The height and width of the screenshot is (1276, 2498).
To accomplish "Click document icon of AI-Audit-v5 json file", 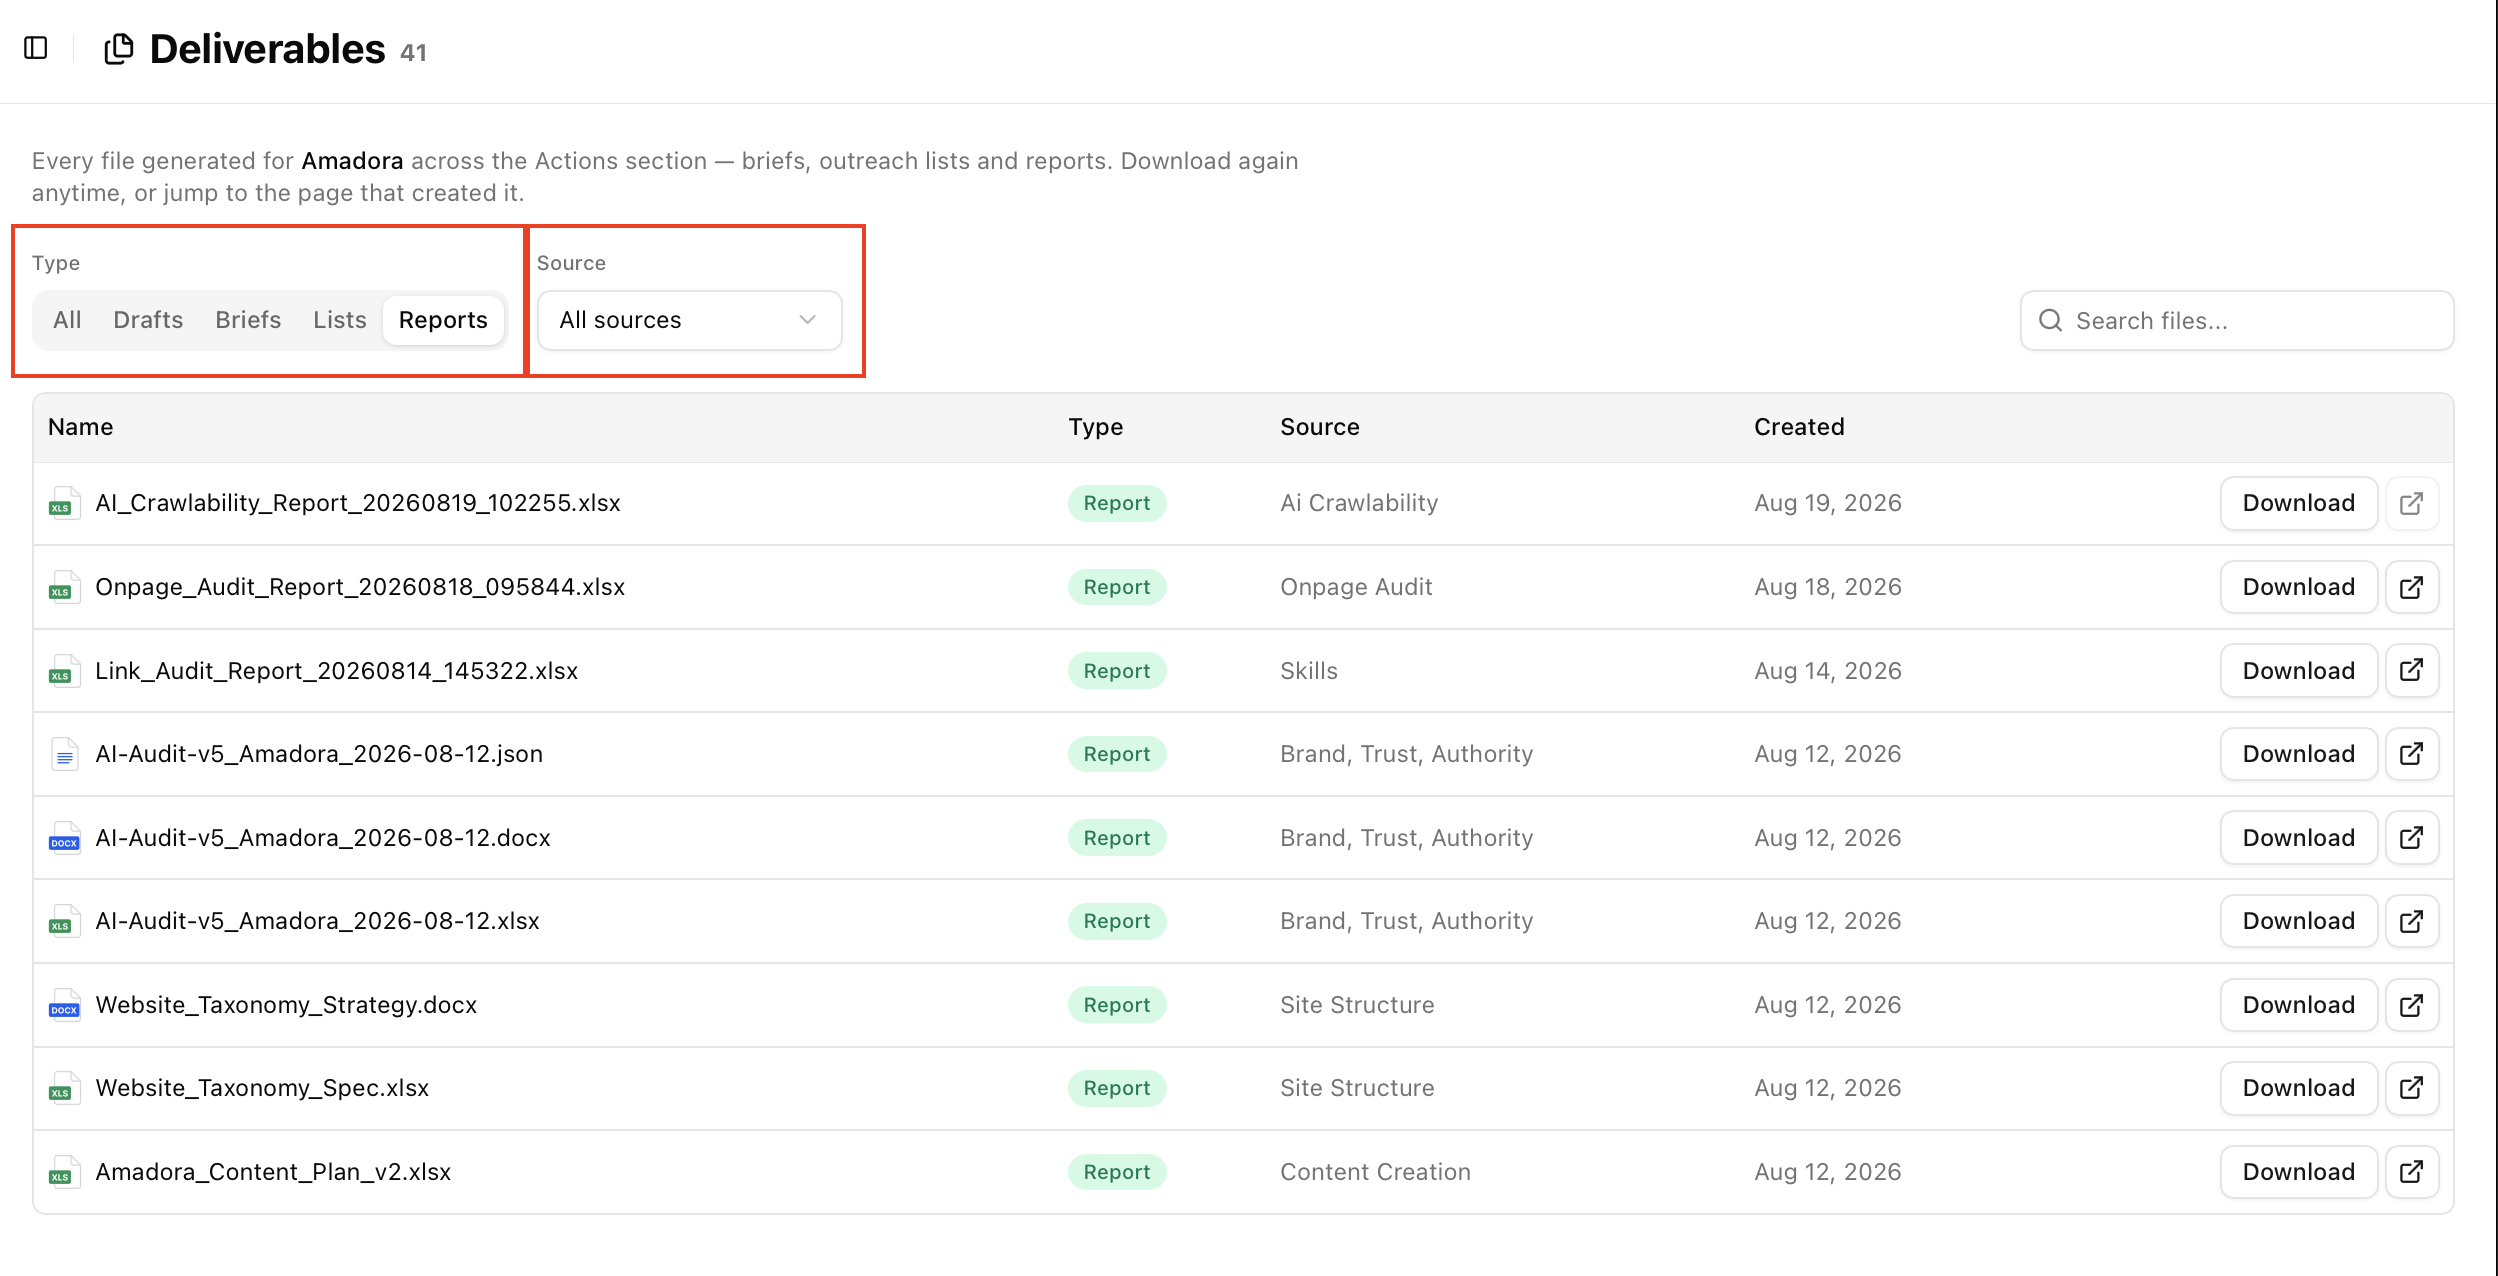I will (x=64, y=754).
